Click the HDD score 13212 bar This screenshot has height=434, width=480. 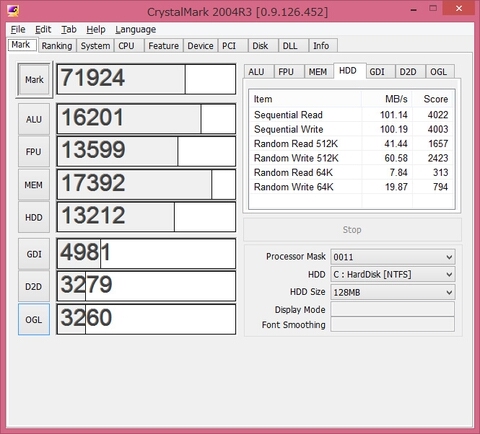[x=146, y=217]
